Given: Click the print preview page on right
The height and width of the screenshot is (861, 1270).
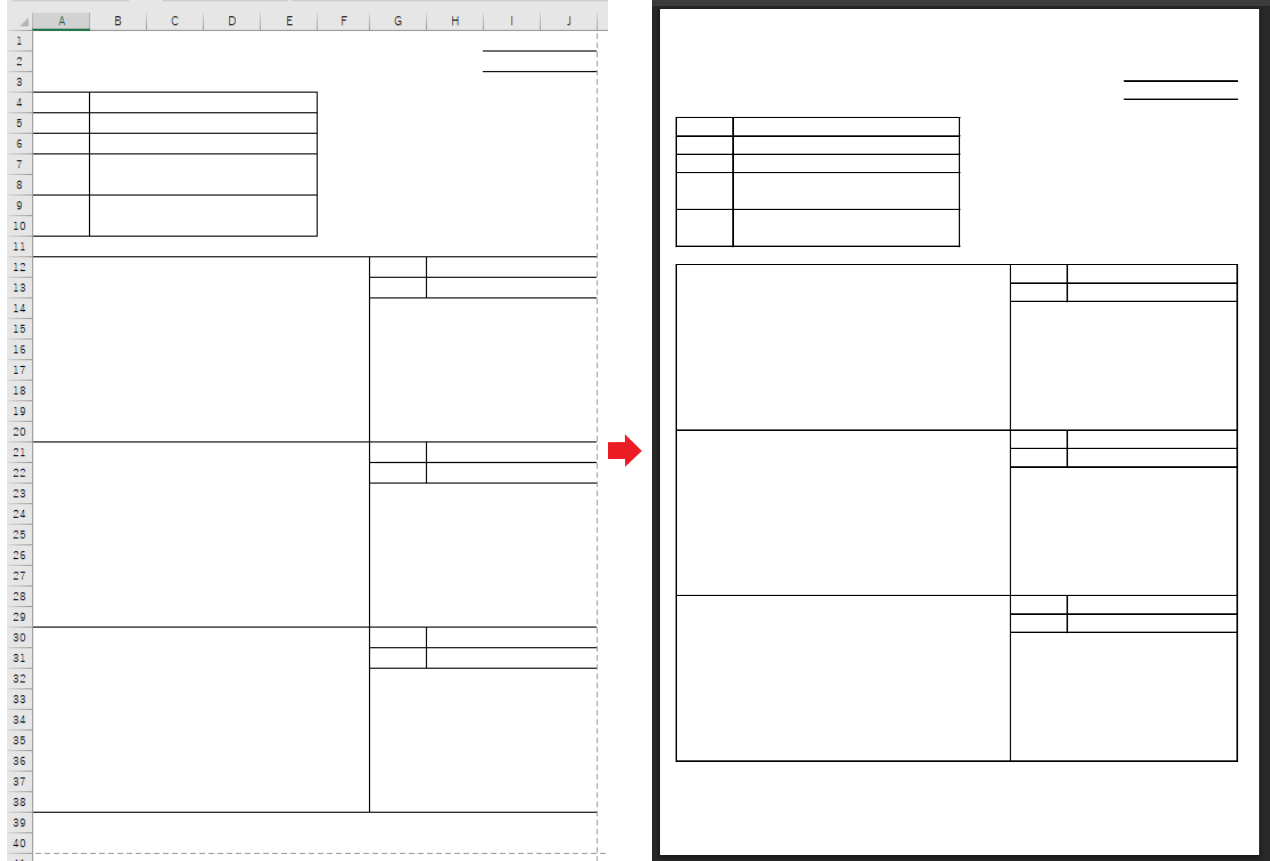Looking at the screenshot, I should tap(958, 430).
